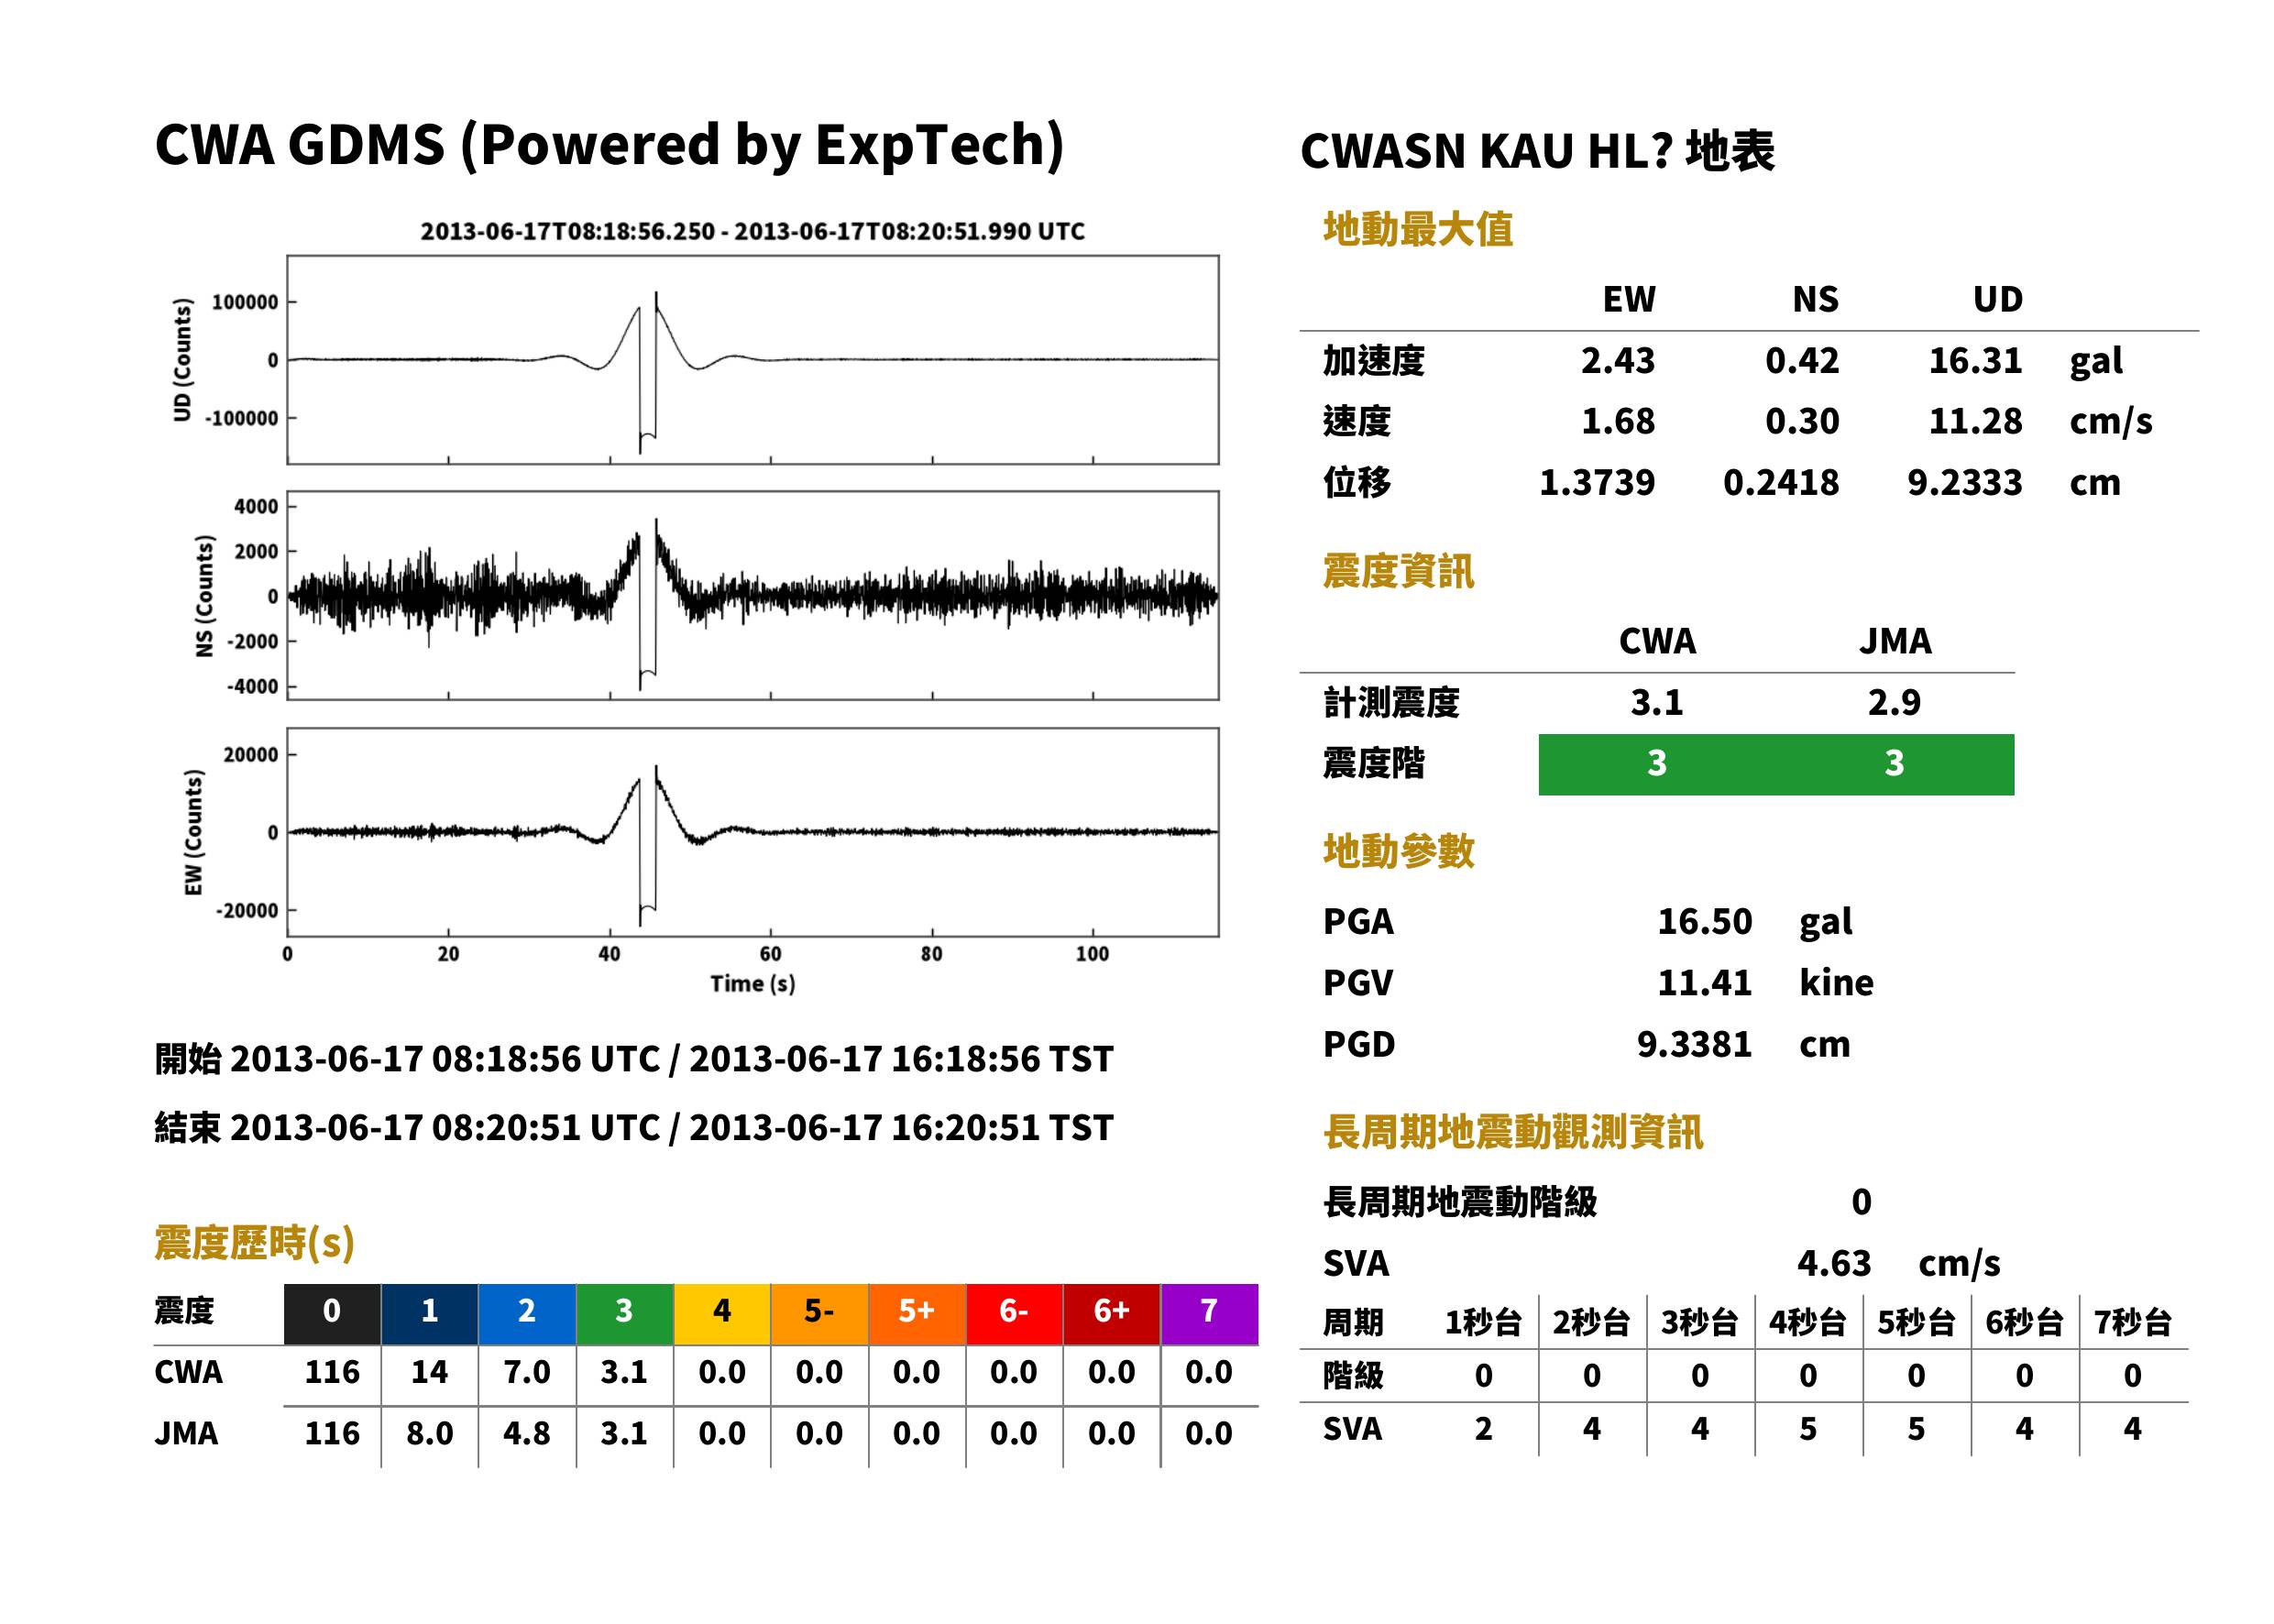Select the PGA value 16.50
This screenshot has width=2274, height=1624.
tap(1704, 921)
